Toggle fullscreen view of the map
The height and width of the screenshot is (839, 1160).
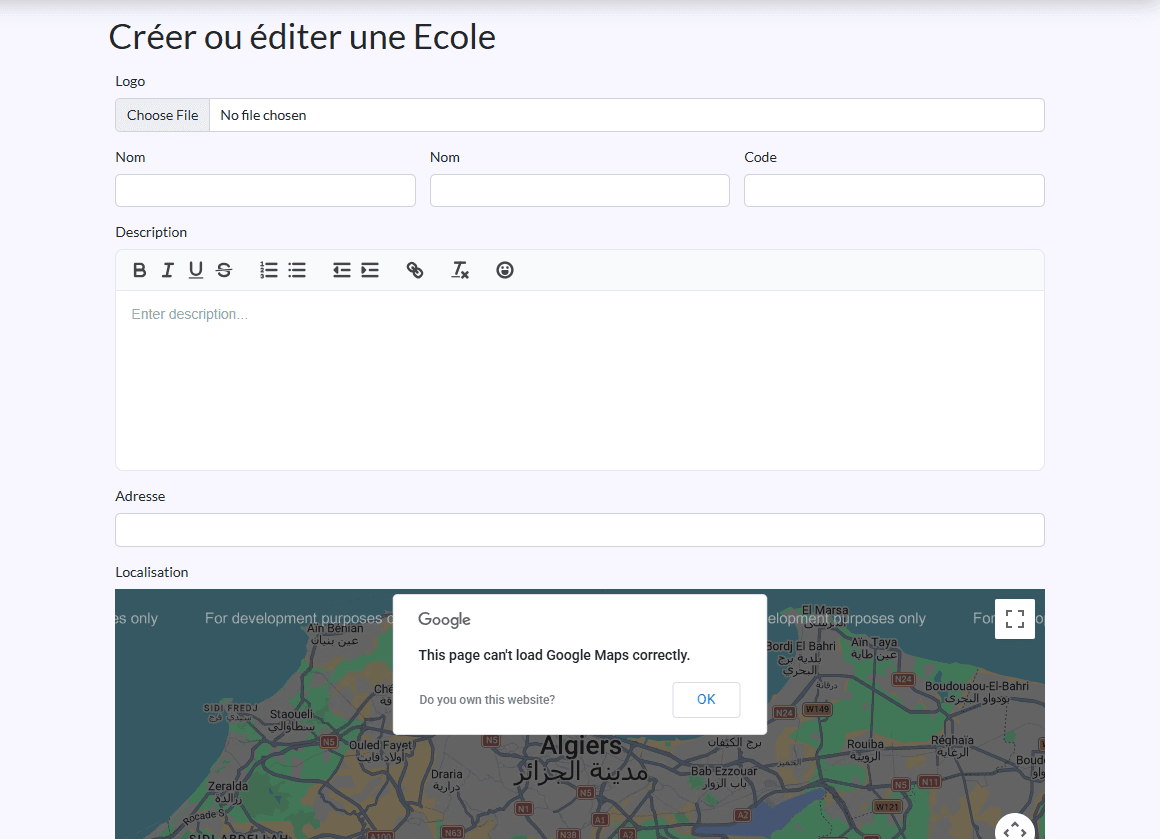[1015, 619]
